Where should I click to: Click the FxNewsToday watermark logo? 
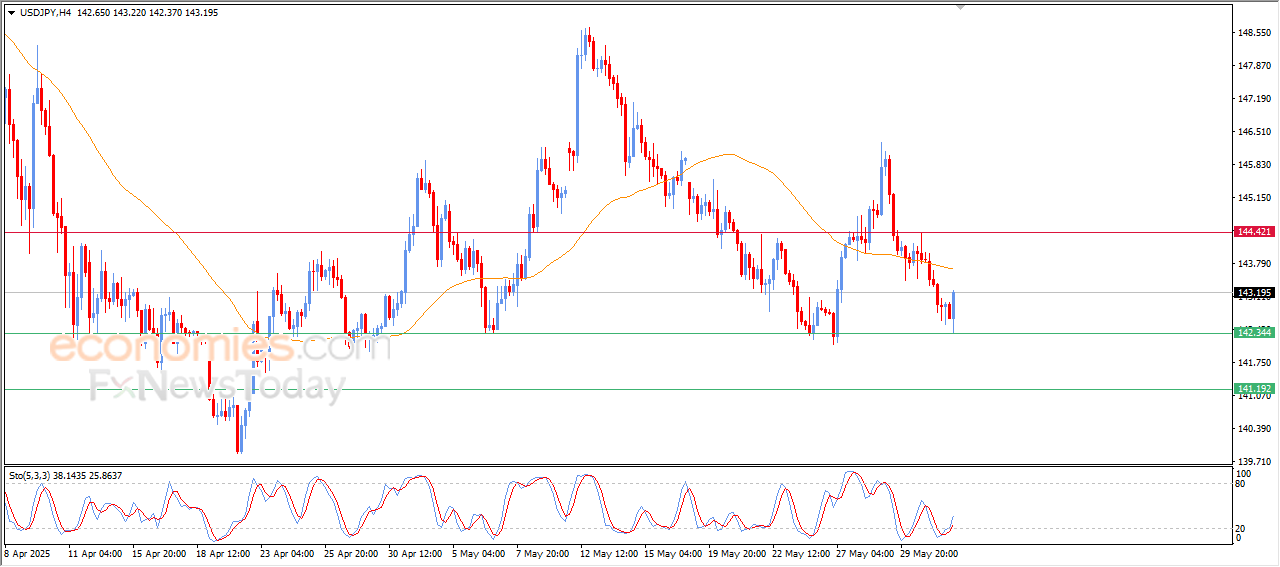point(217,386)
